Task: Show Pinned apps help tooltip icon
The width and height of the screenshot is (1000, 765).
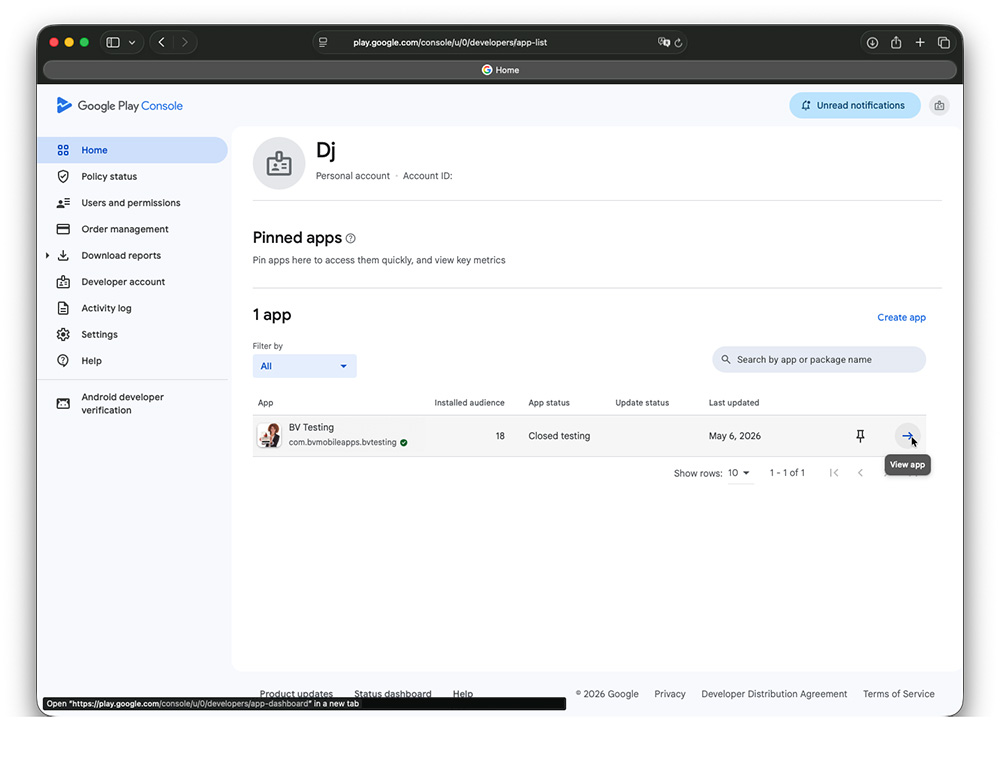Action: [350, 238]
